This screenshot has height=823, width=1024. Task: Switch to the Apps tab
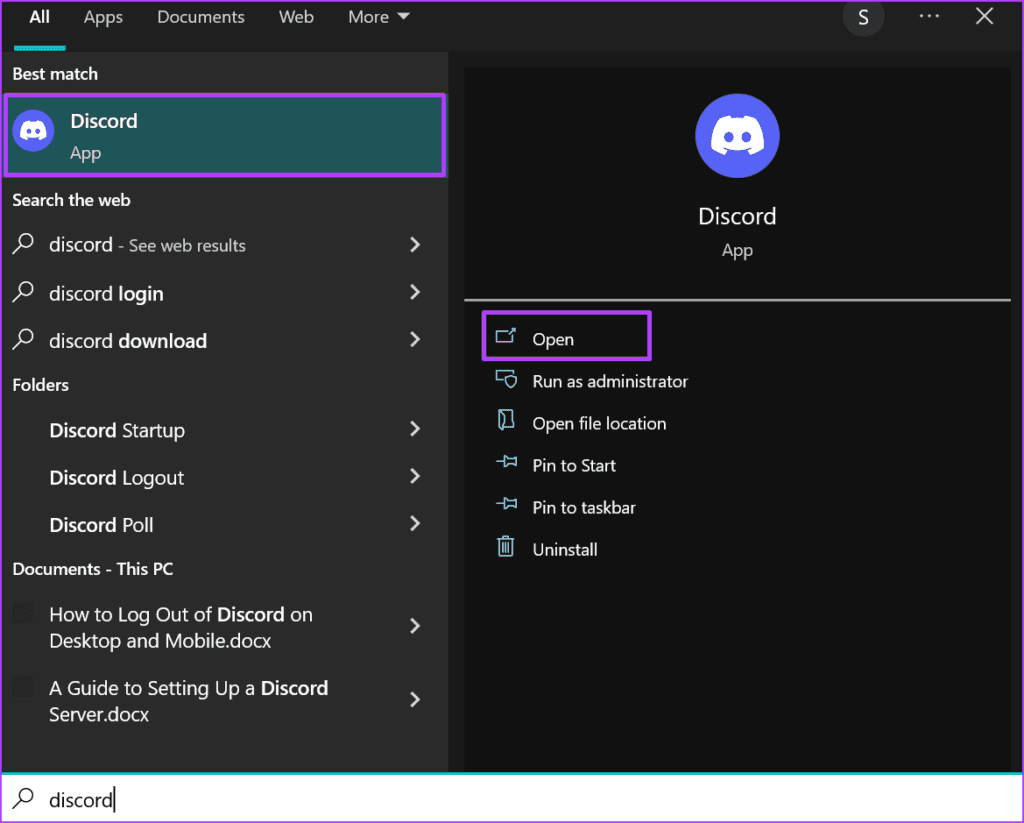coord(102,16)
